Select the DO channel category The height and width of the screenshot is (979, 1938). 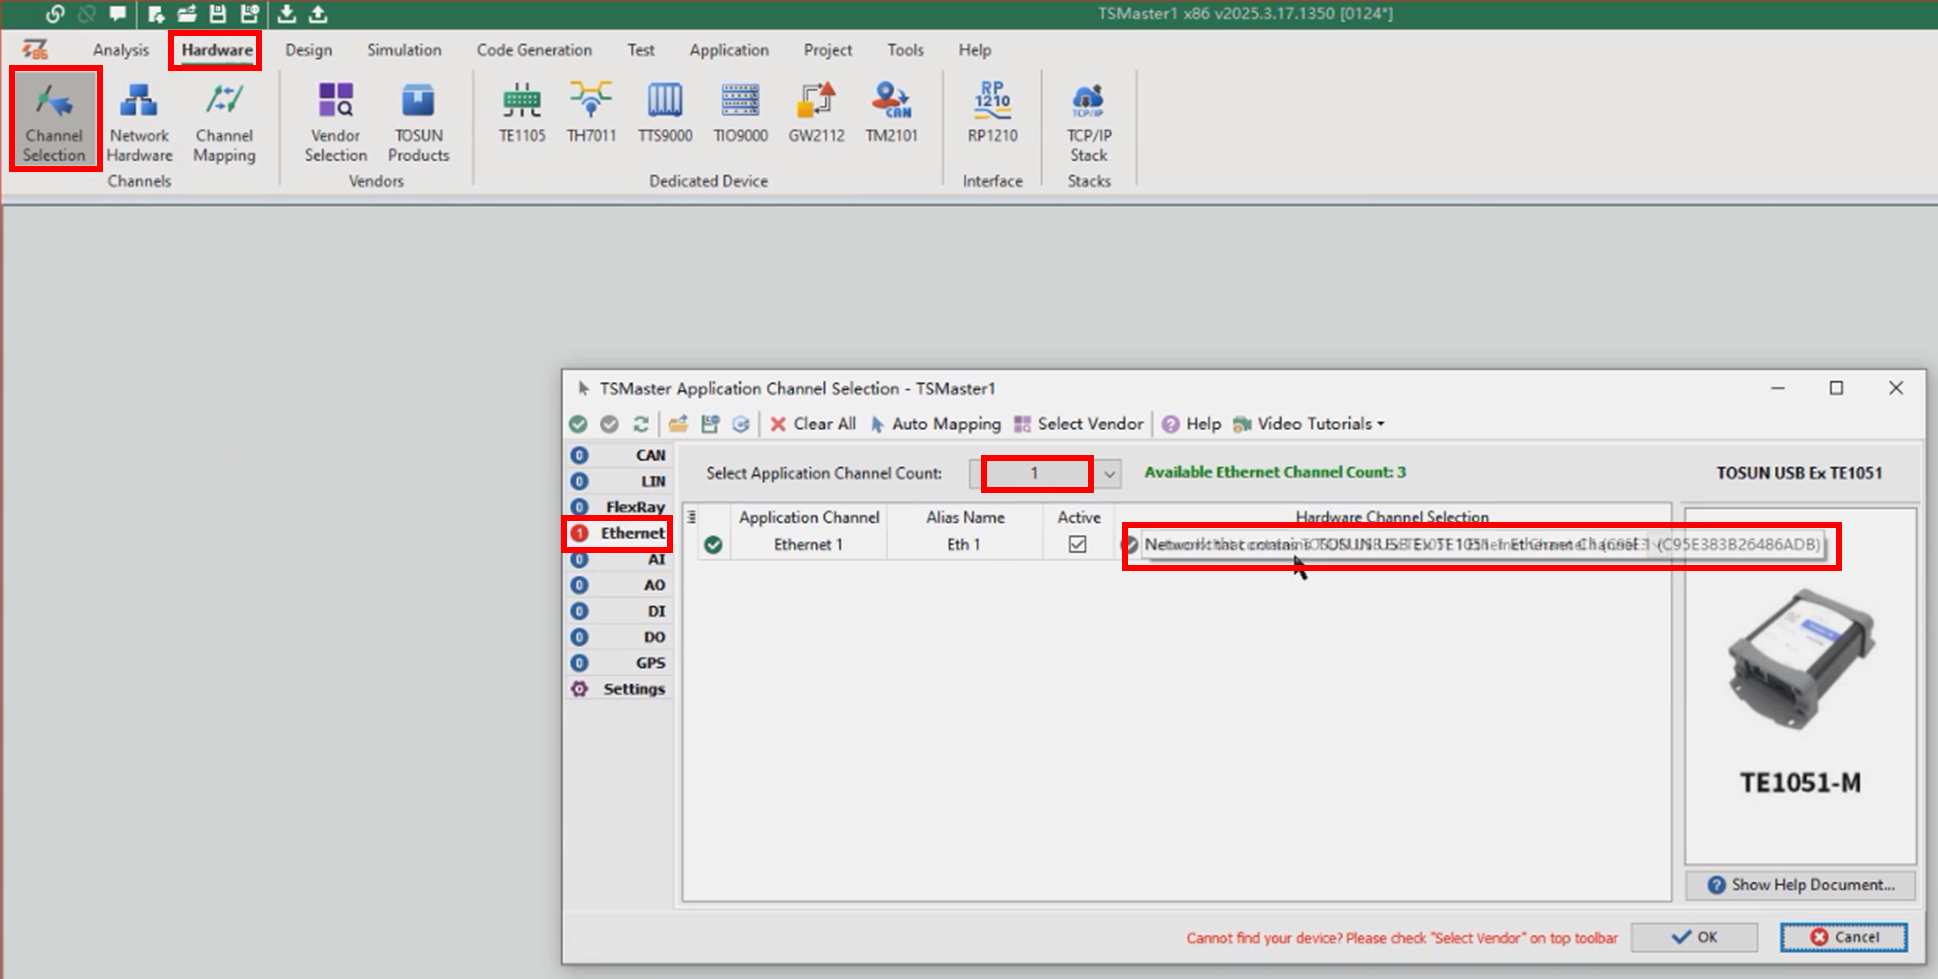tap(619, 637)
